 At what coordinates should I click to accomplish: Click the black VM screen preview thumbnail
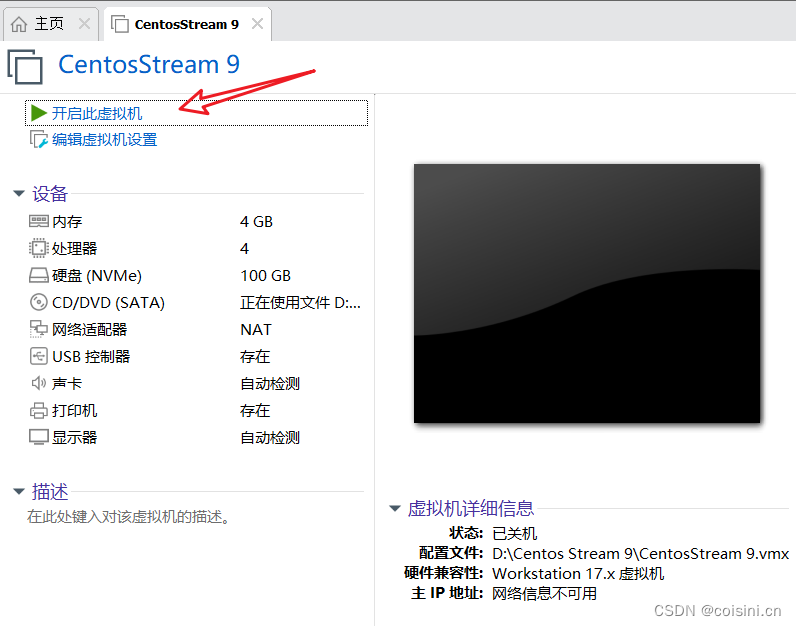coord(587,293)
